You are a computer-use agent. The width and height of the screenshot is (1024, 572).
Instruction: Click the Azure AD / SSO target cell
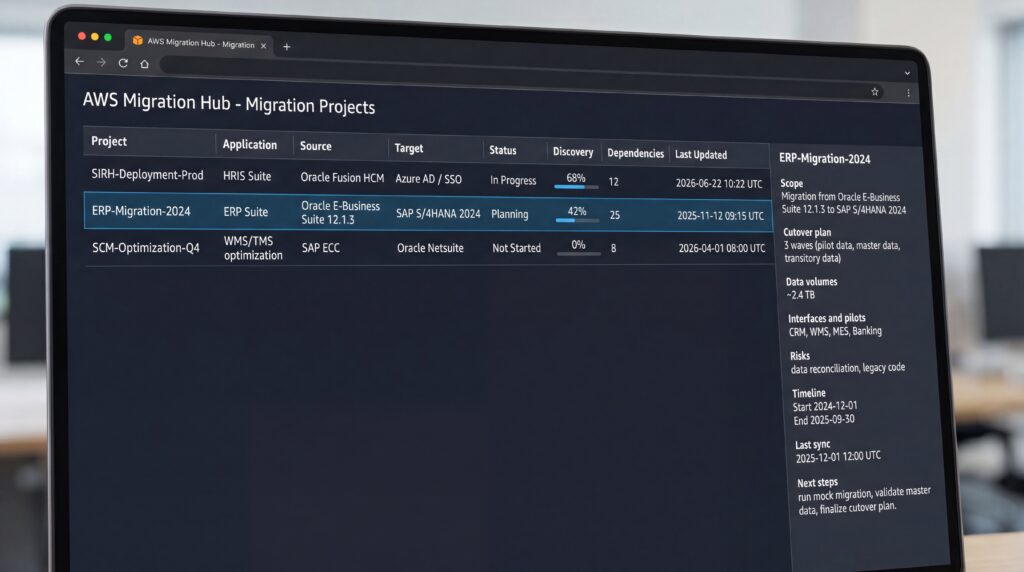point(428,179)
